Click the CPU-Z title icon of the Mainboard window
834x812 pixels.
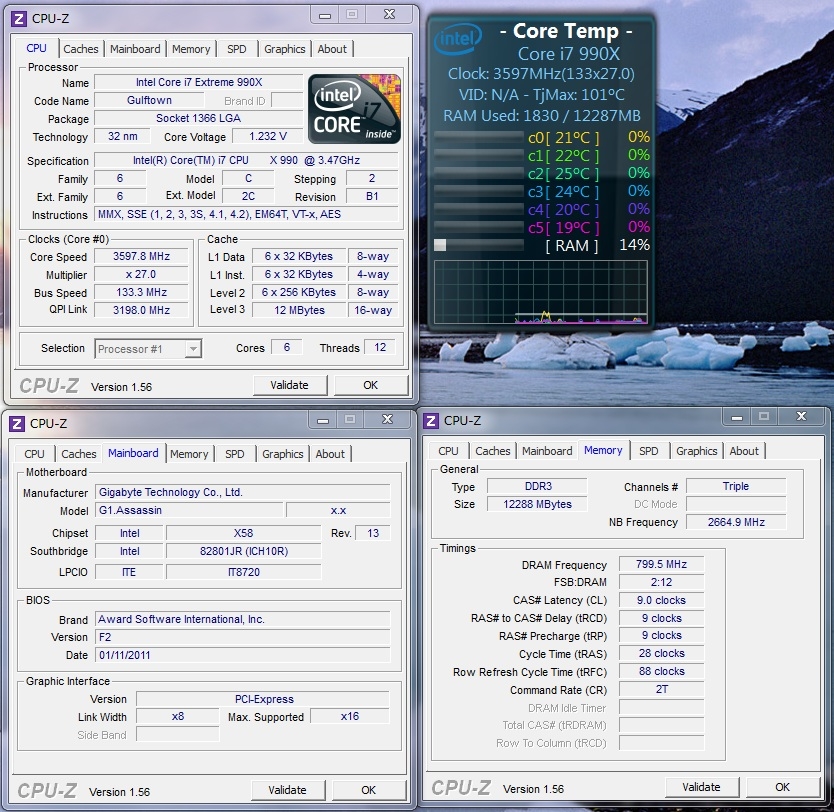17,424
